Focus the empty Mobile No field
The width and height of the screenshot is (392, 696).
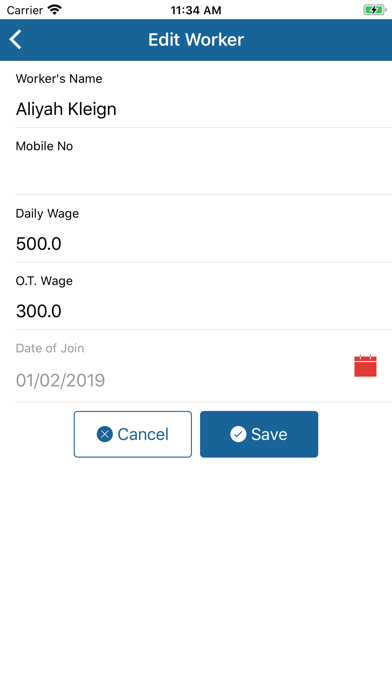(x=204, y=176)
